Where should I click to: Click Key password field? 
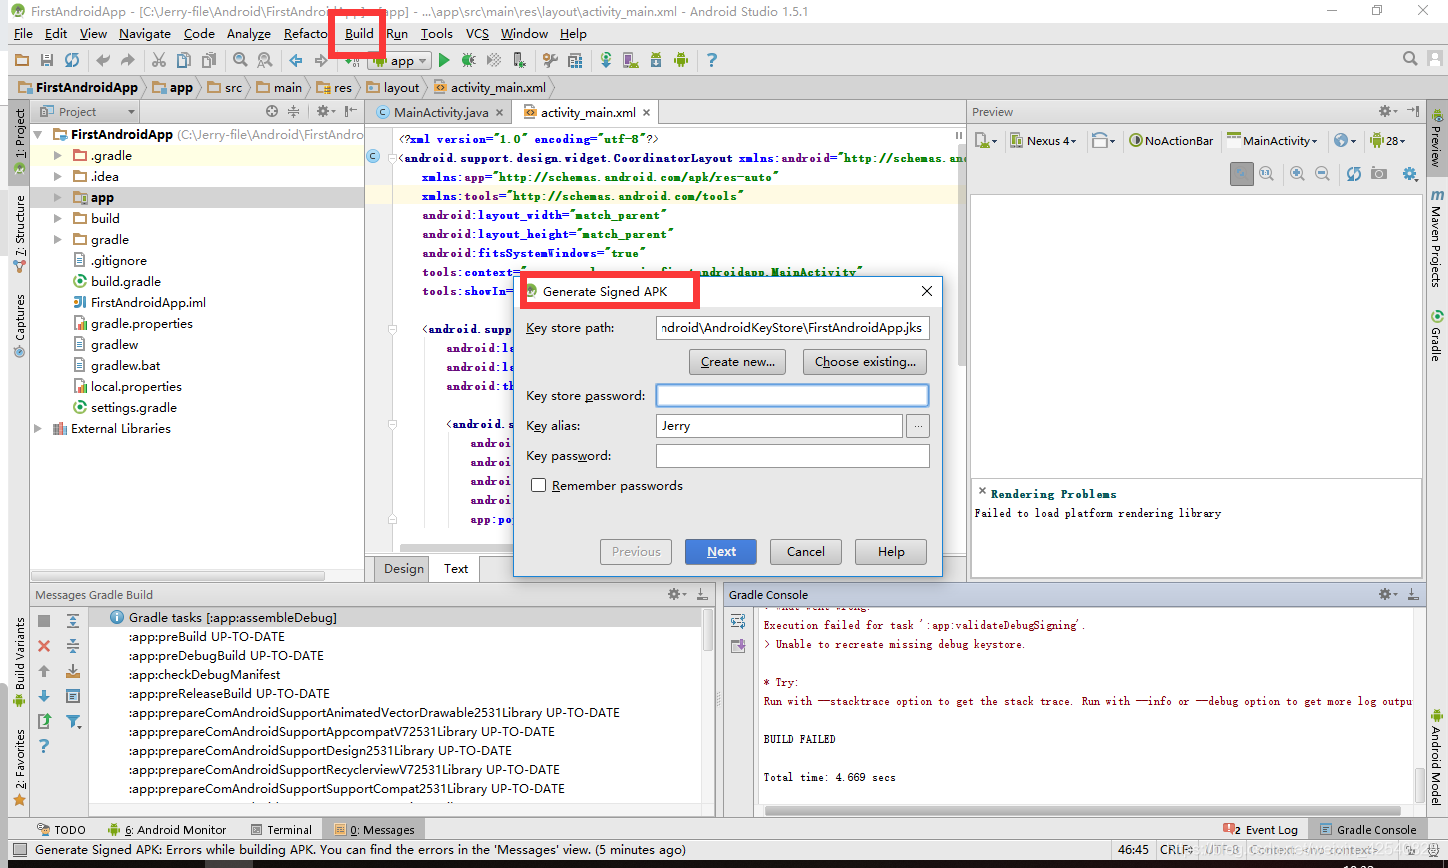pos(792,456)
